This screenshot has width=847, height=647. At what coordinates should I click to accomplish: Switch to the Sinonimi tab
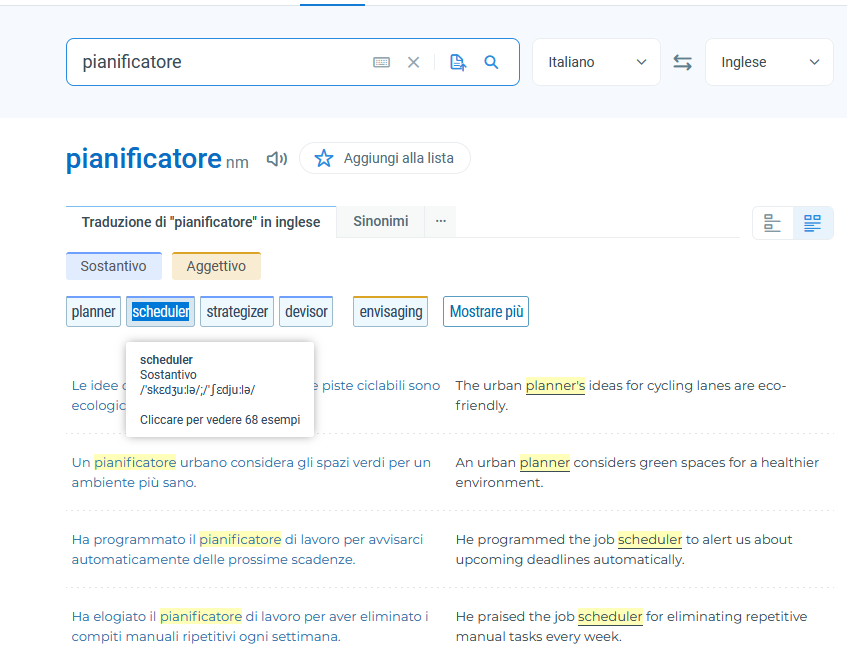point(380,221)
